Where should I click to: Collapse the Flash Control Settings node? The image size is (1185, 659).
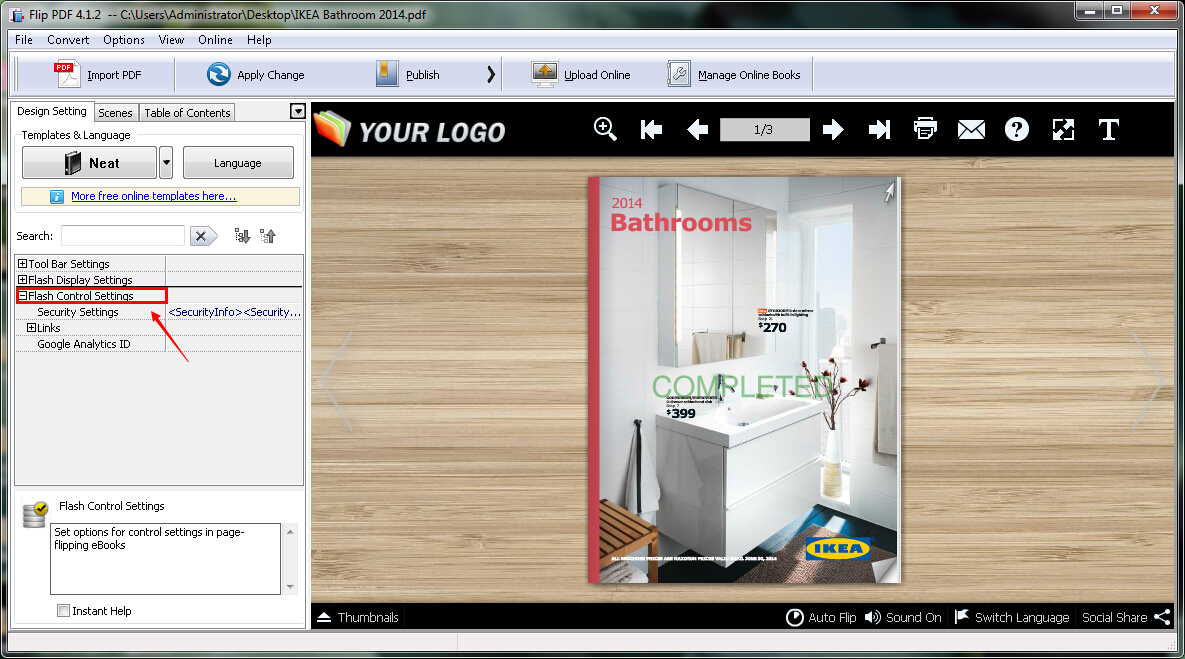23,296
